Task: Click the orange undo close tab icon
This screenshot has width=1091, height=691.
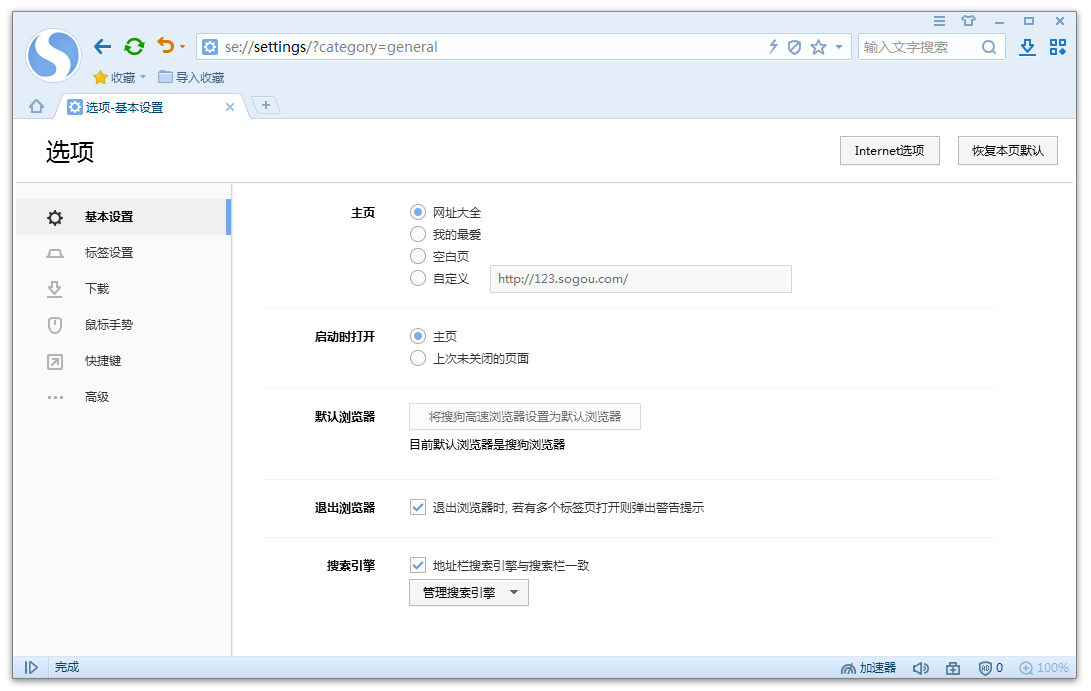Action: pos(165,46)
